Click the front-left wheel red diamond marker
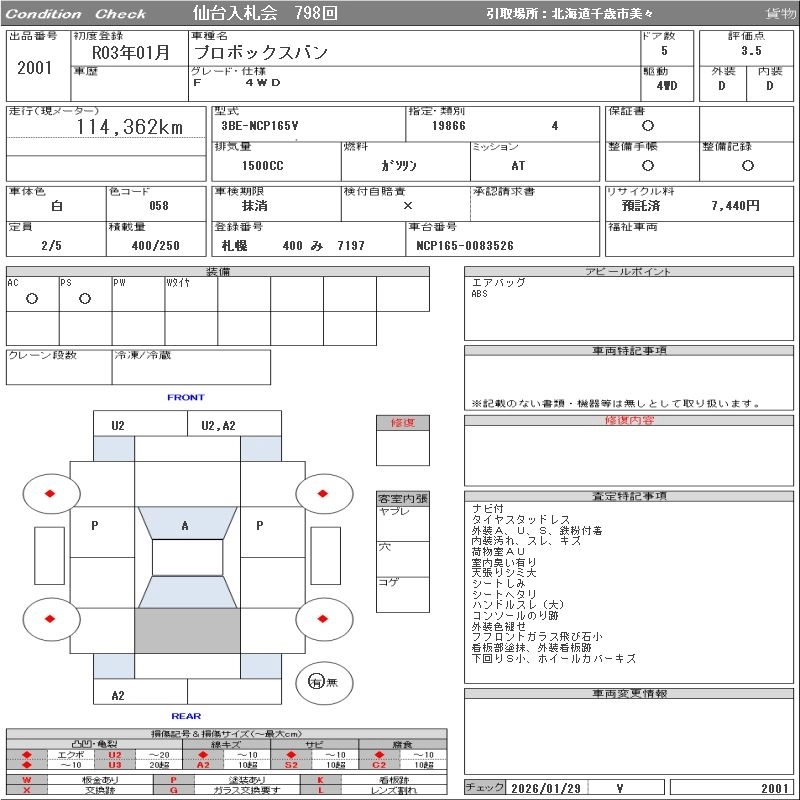The height and width of the screenshot is (800, 800). click(51, 492)
